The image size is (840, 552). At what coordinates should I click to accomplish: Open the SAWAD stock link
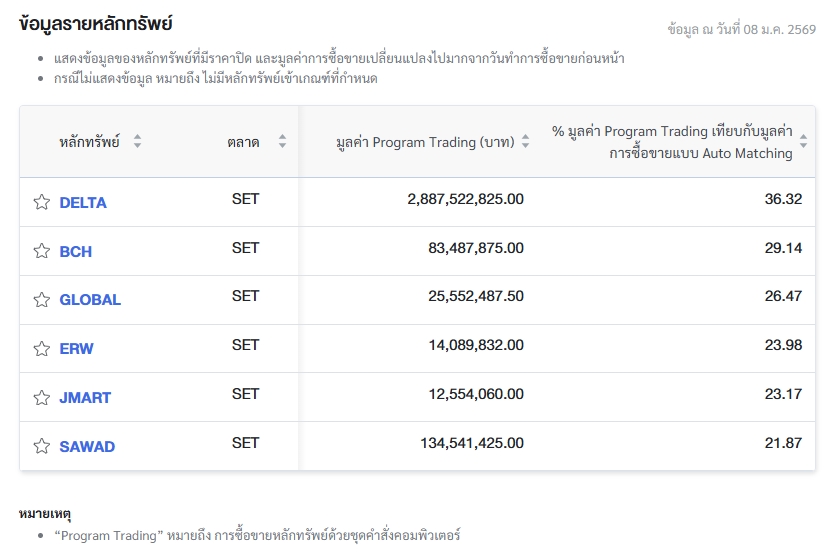point(87,447)
